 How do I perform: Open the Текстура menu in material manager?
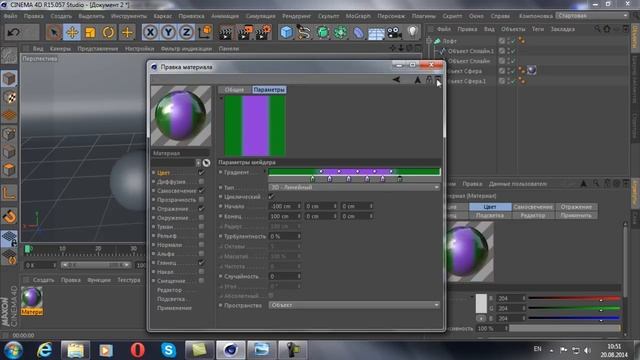(129, 280)
